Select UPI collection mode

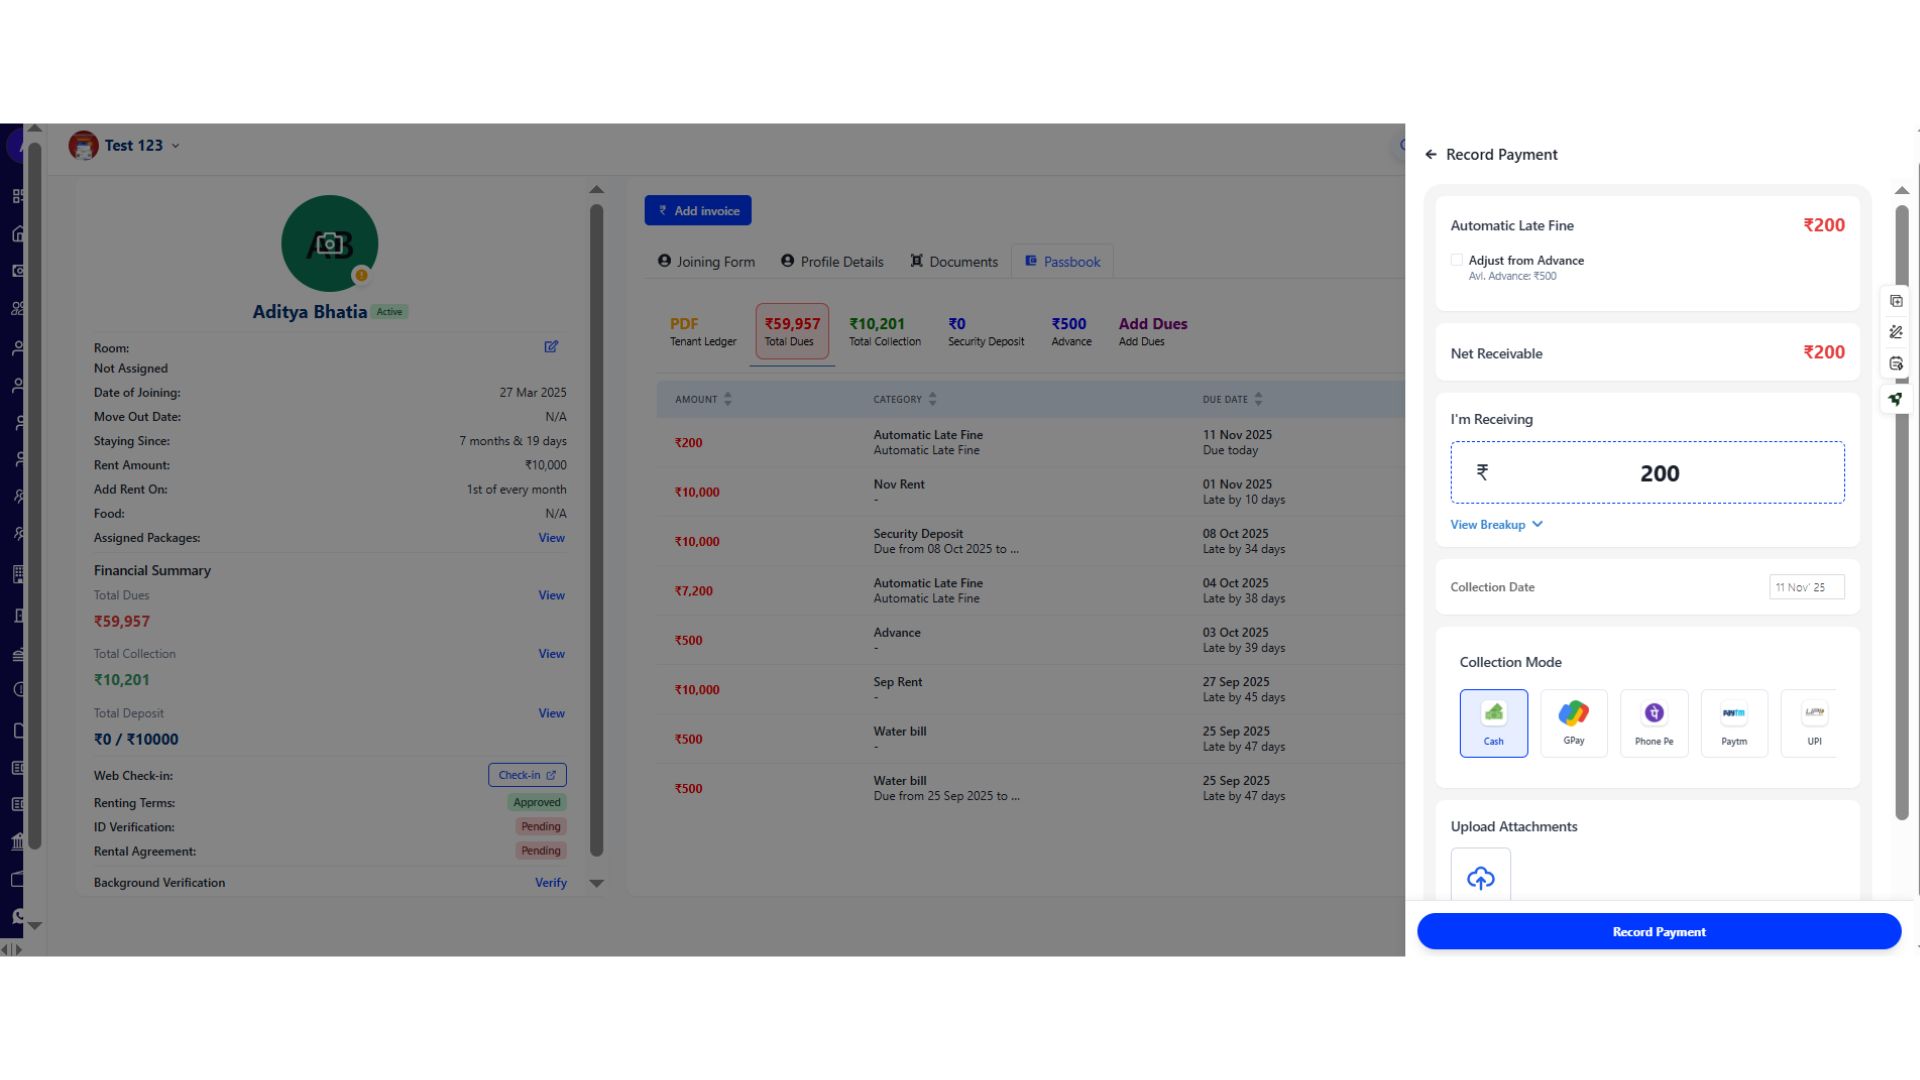tap(1813, 722)
